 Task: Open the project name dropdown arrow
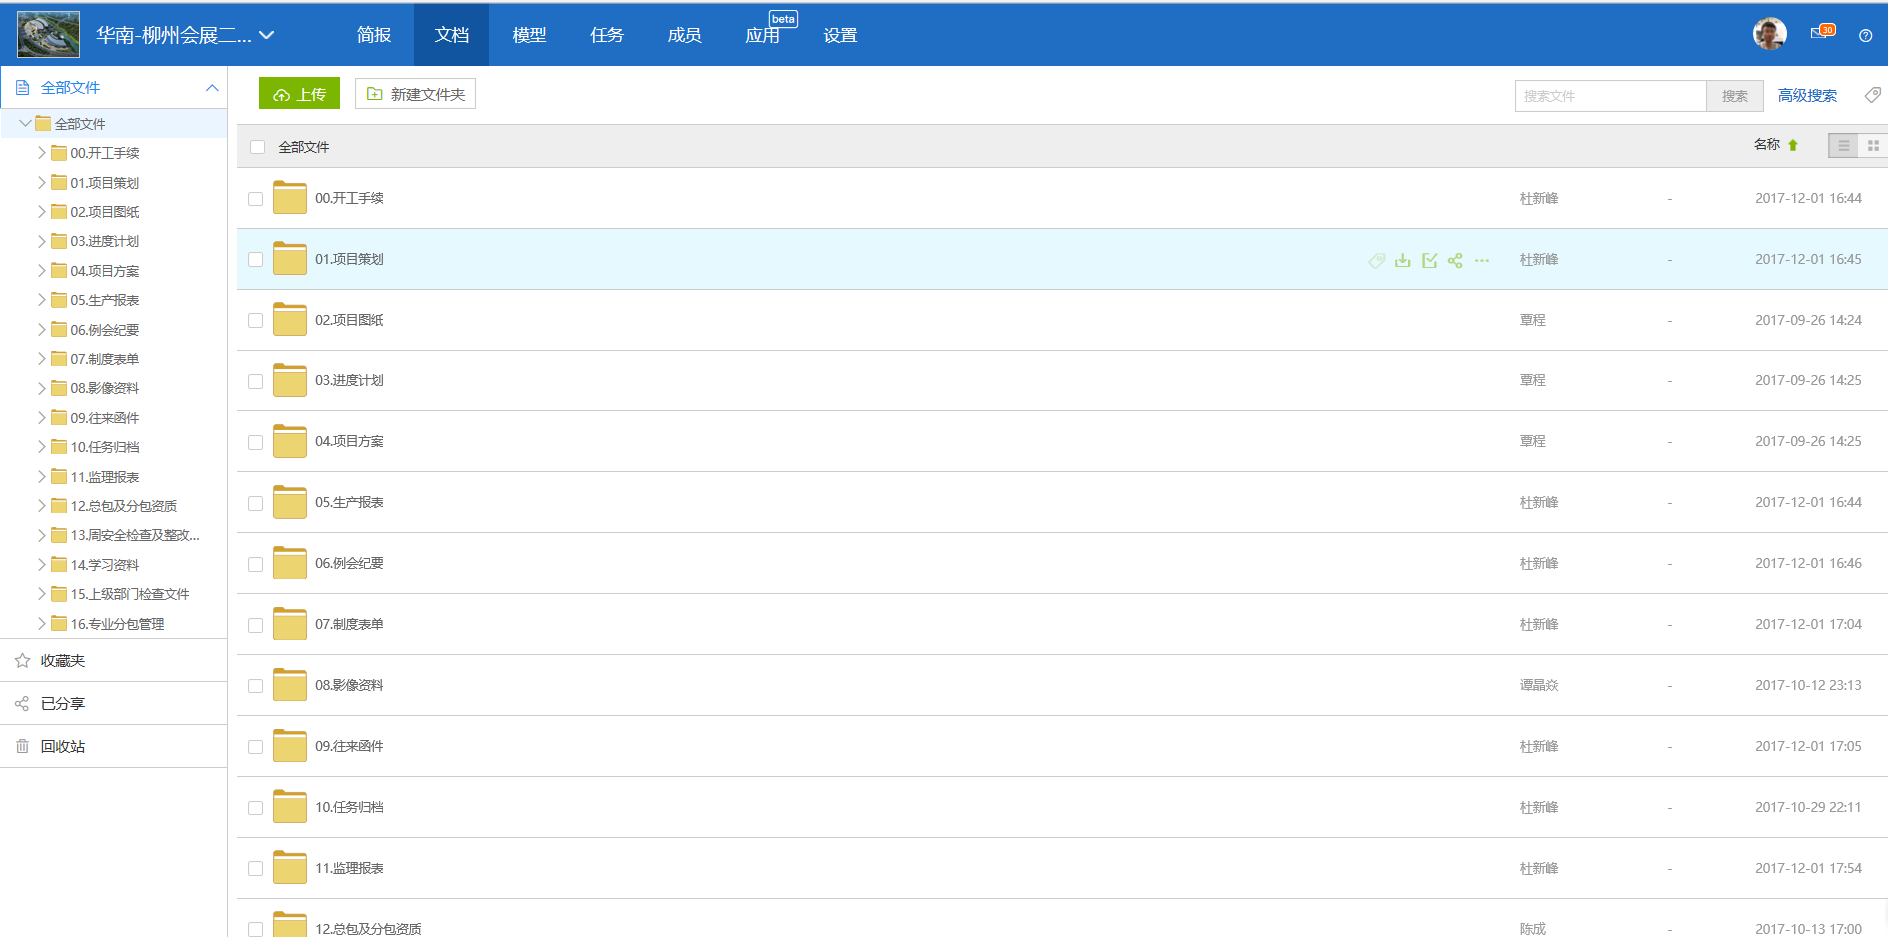(267, 35)
